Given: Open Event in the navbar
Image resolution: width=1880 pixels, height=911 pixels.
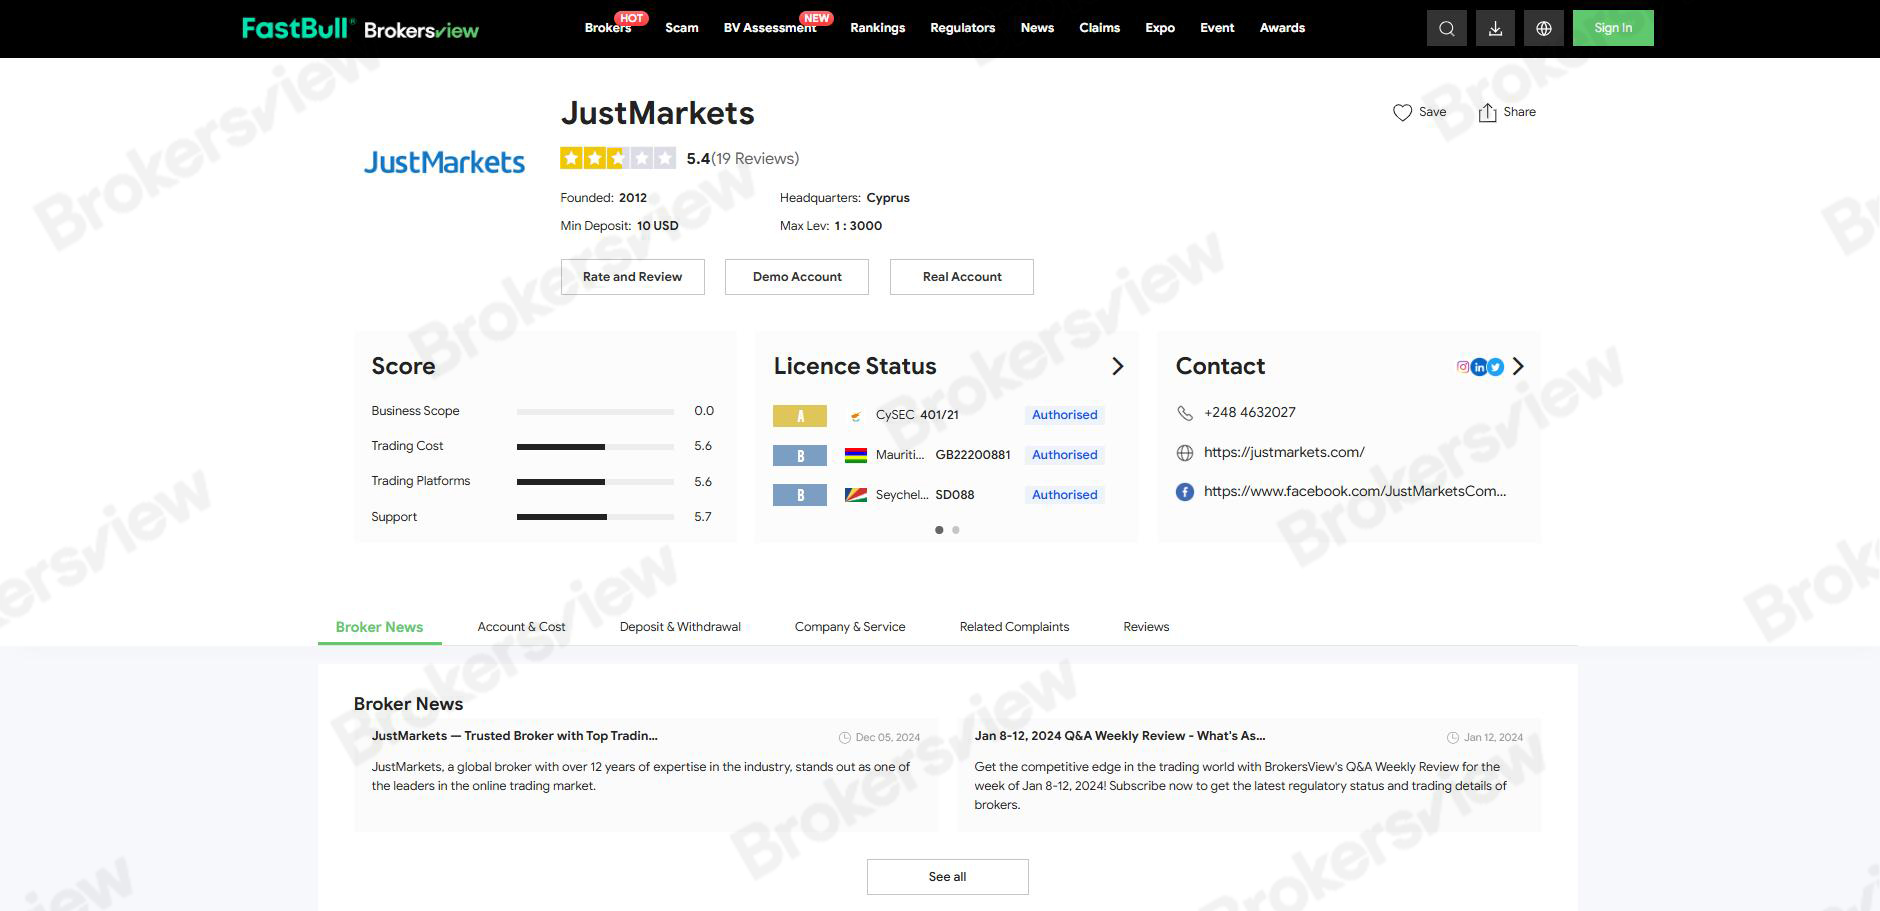Looking at the screenshot, I should tap(1217, 28).
